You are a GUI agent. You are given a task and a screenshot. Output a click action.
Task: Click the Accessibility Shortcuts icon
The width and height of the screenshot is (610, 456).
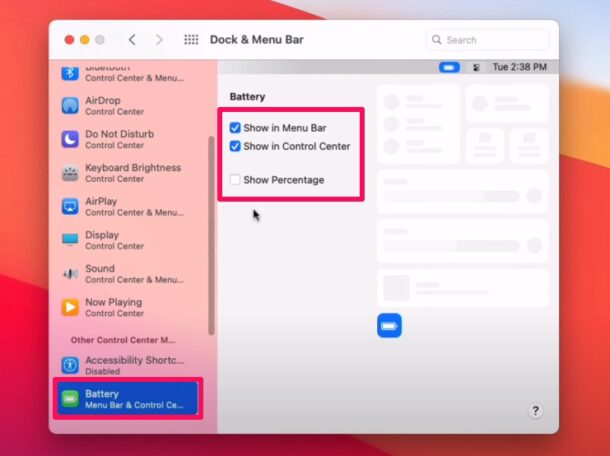[70, 365]
